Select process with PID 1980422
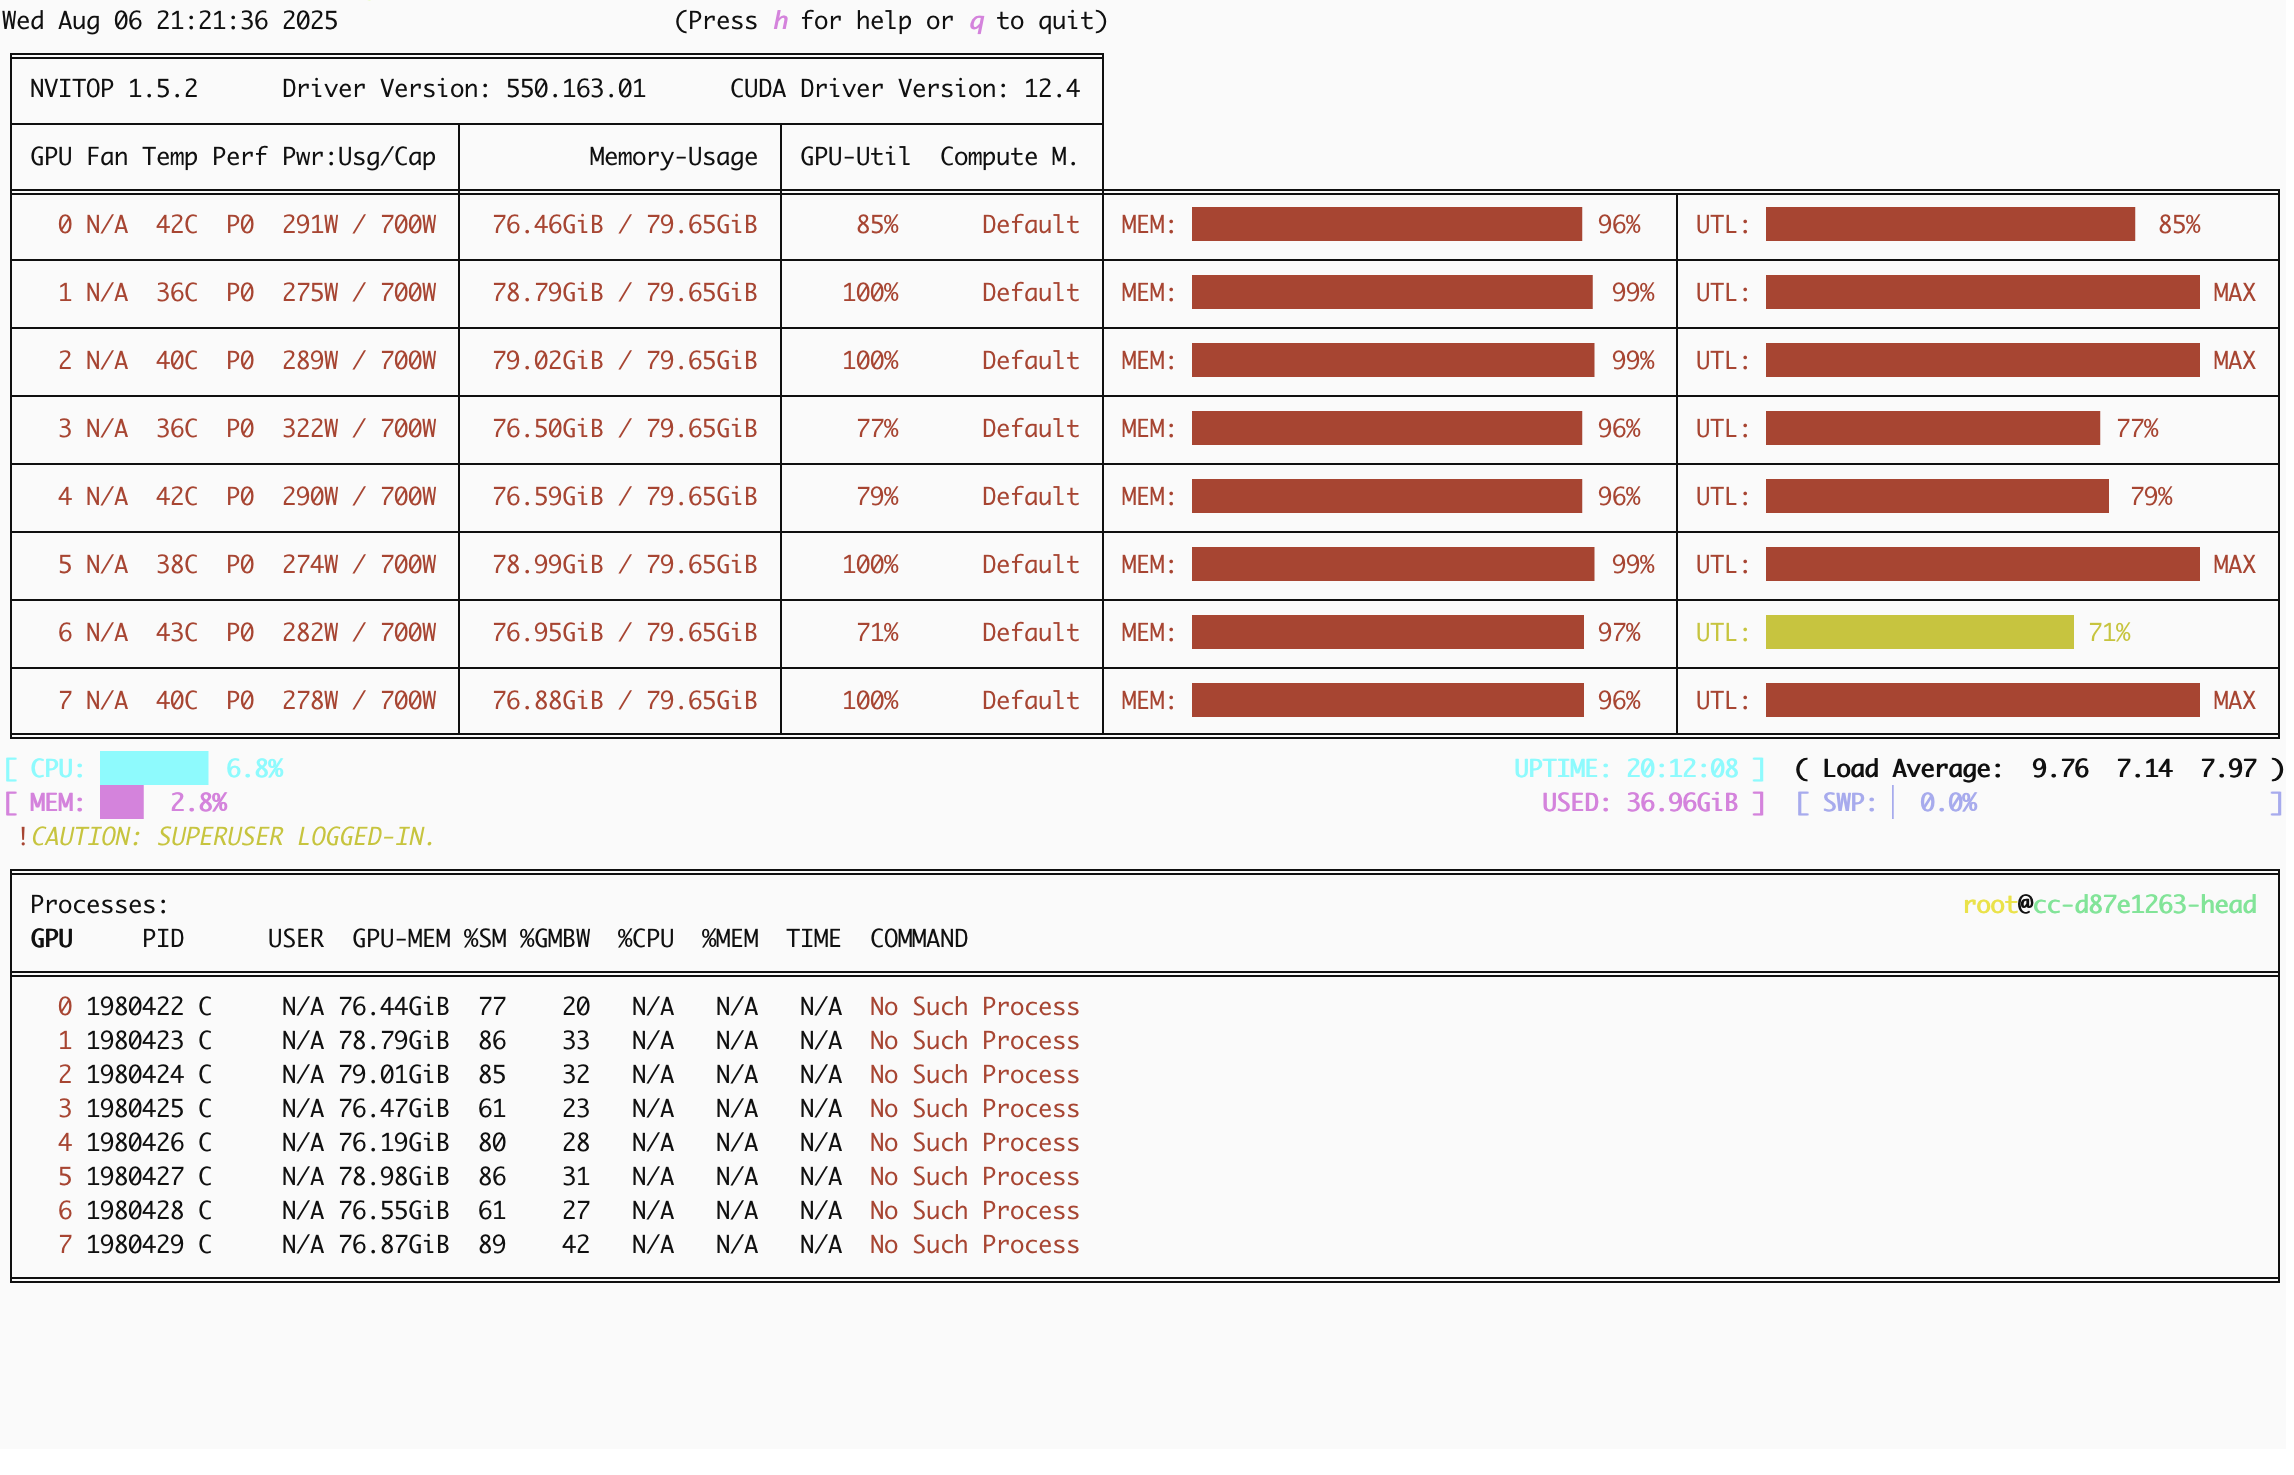Viewport: 2294px width, 1475px height. (135, 1007)
